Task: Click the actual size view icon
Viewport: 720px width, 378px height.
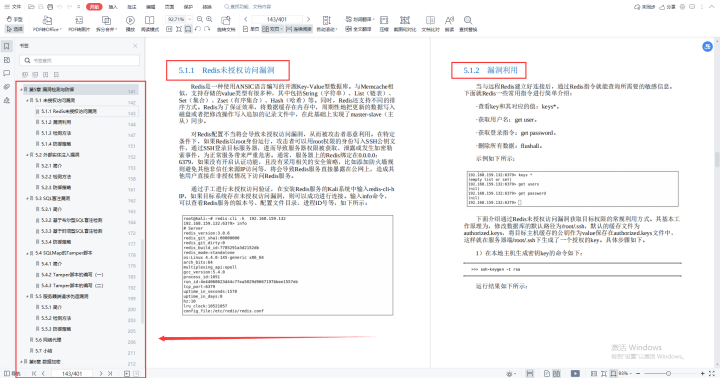Action: pos(169,29)
